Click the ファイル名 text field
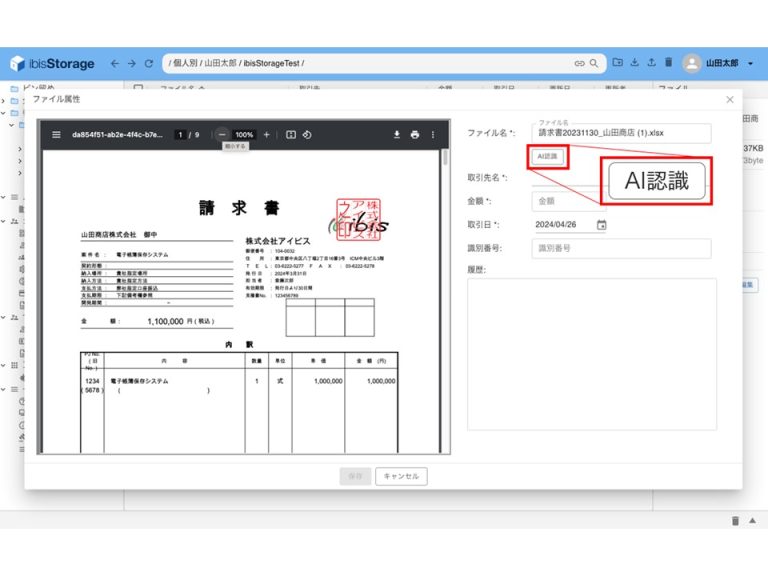The width and height of the screenshot is (768, 576). [x=620, y=133]
